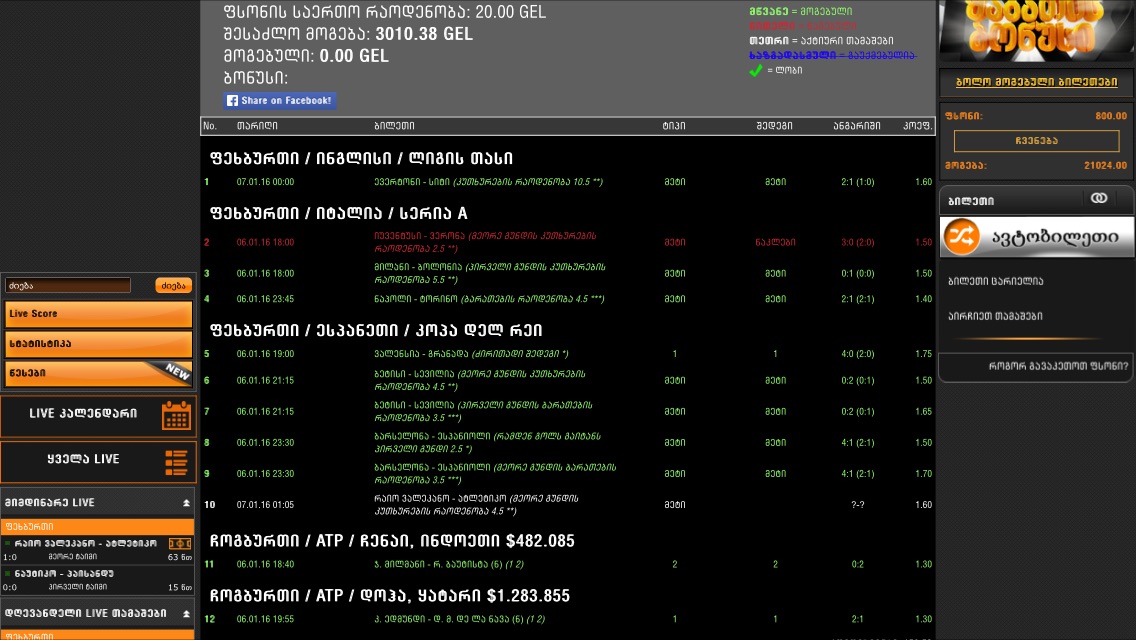Click the ფეხბურთი / ესპანეთი / კოპა დელ რეი heading

pyautogui.click(x=376, y=330)
